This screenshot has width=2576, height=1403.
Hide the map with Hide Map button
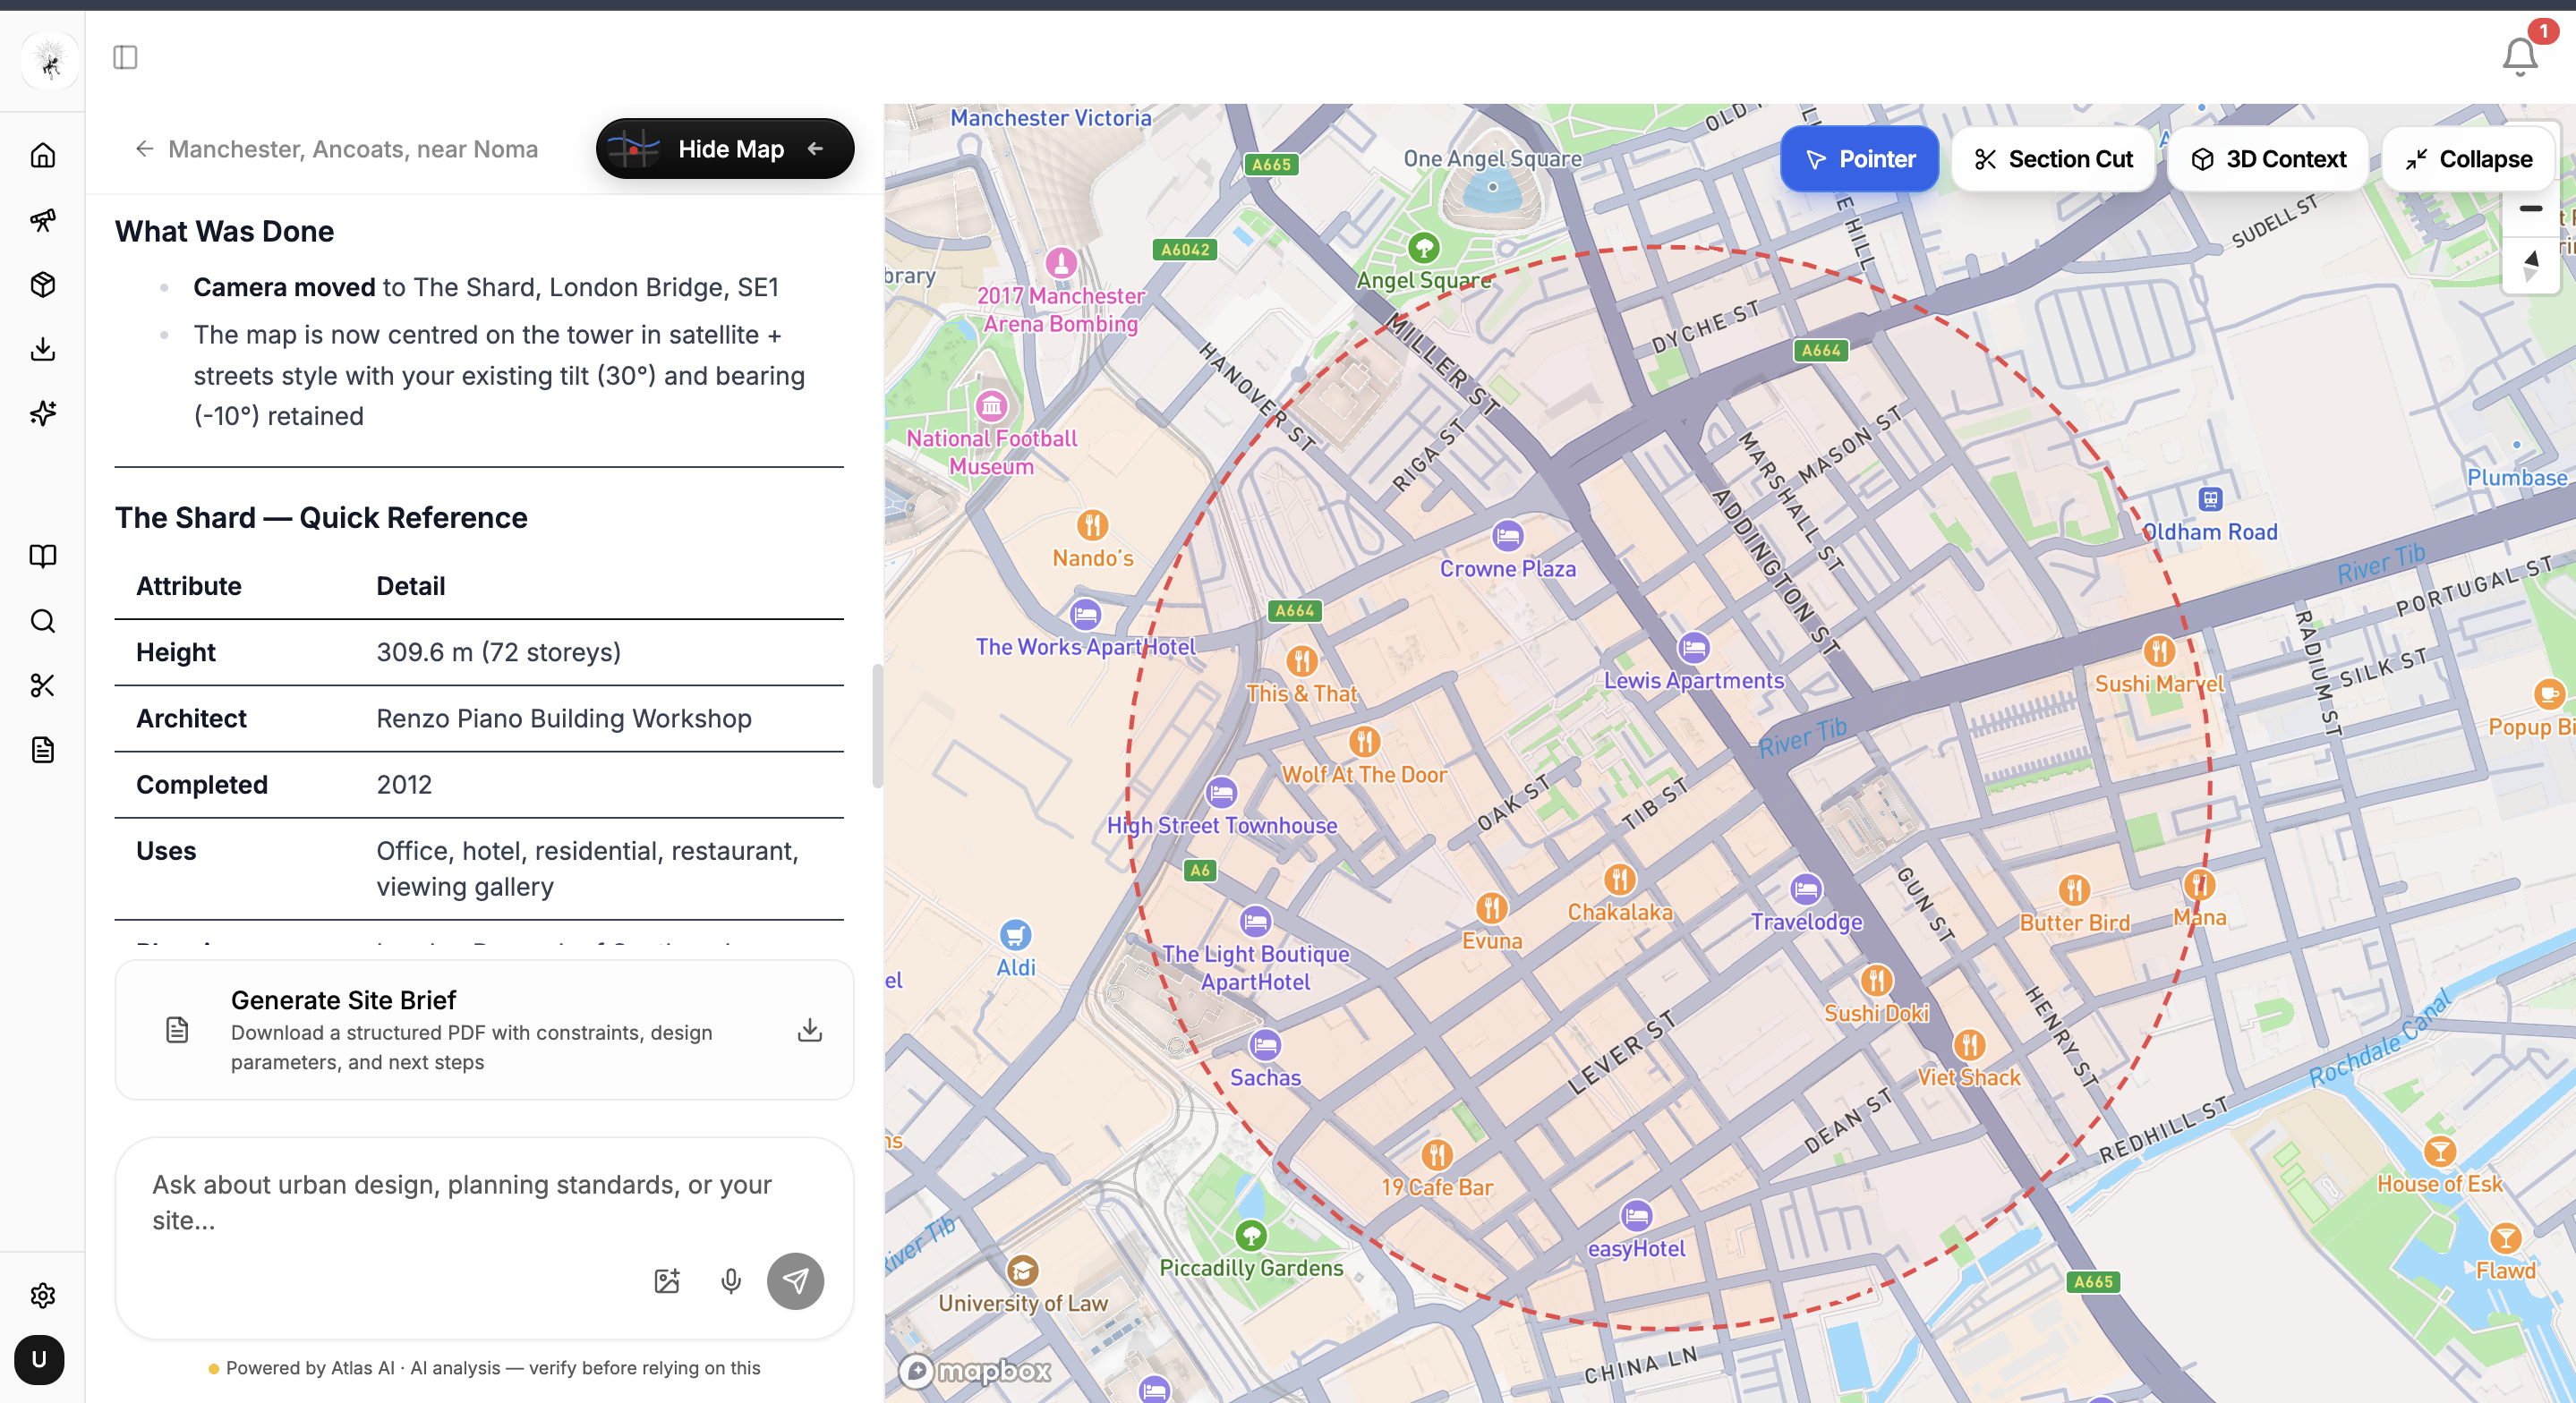(725, 149)
